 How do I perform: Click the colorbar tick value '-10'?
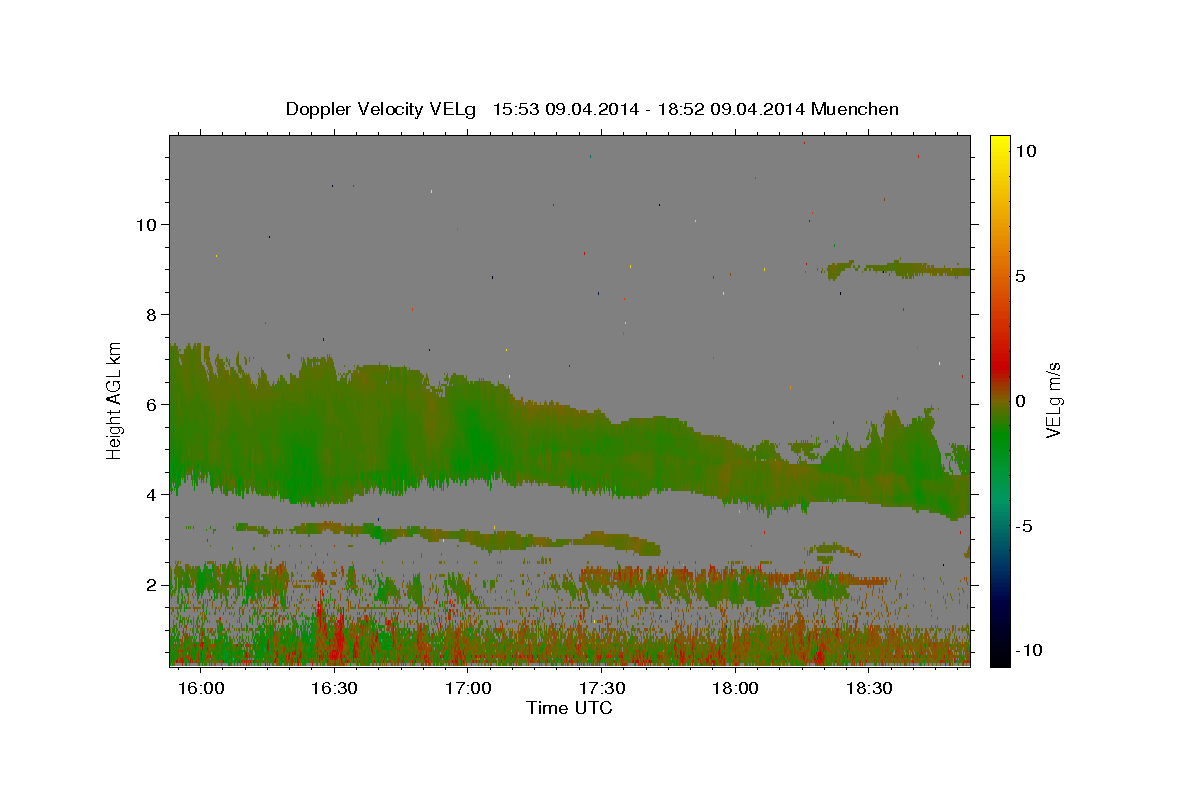1027,650
